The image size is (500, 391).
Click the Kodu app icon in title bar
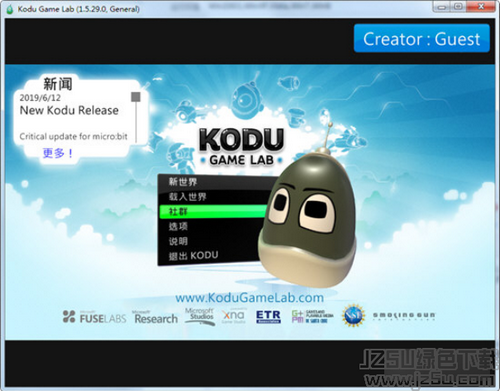pos(10,9)
